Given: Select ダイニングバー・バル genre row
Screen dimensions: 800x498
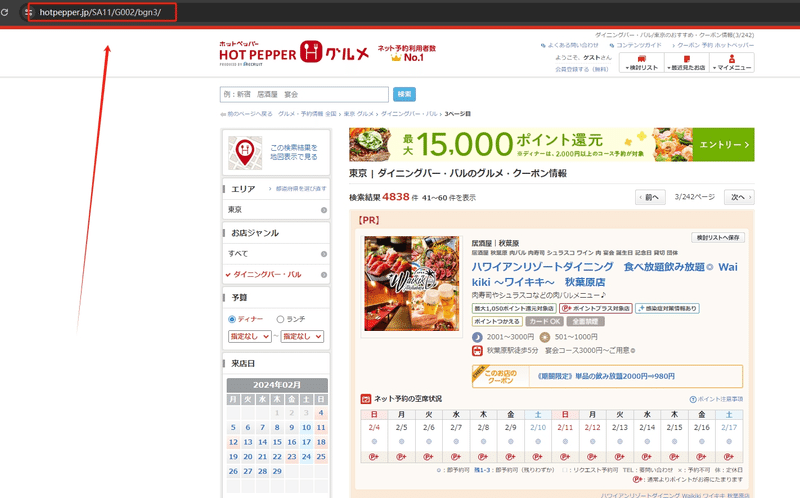Looking at the screenshot, I should click(277, 275).
